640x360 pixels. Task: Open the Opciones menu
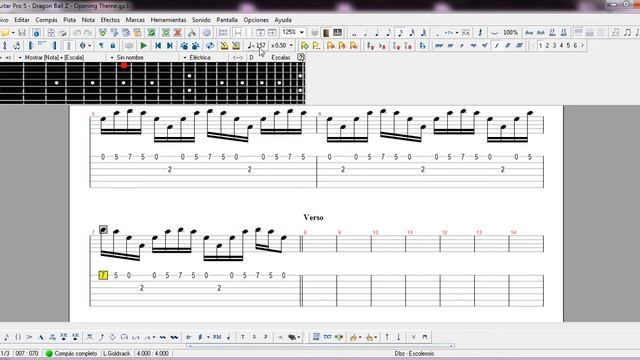pos(256,20)
